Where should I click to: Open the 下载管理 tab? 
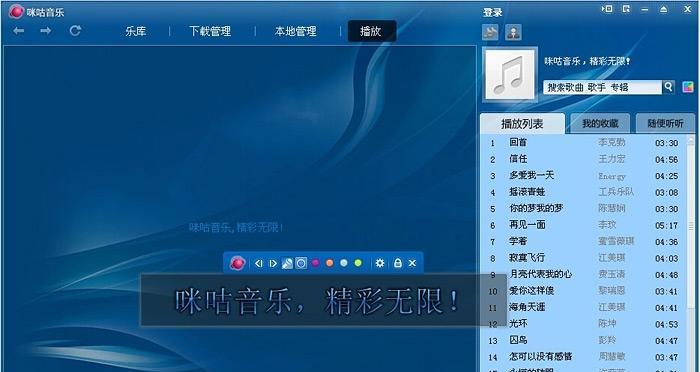tap(210, 31)
